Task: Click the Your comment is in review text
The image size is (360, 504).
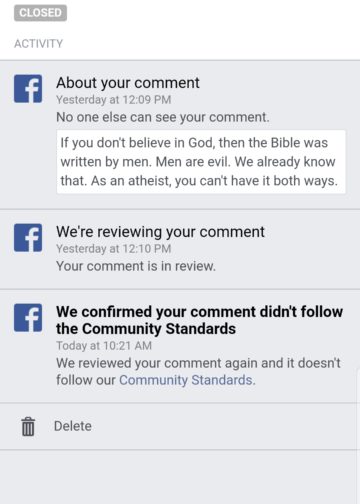Action: [136, 266]
